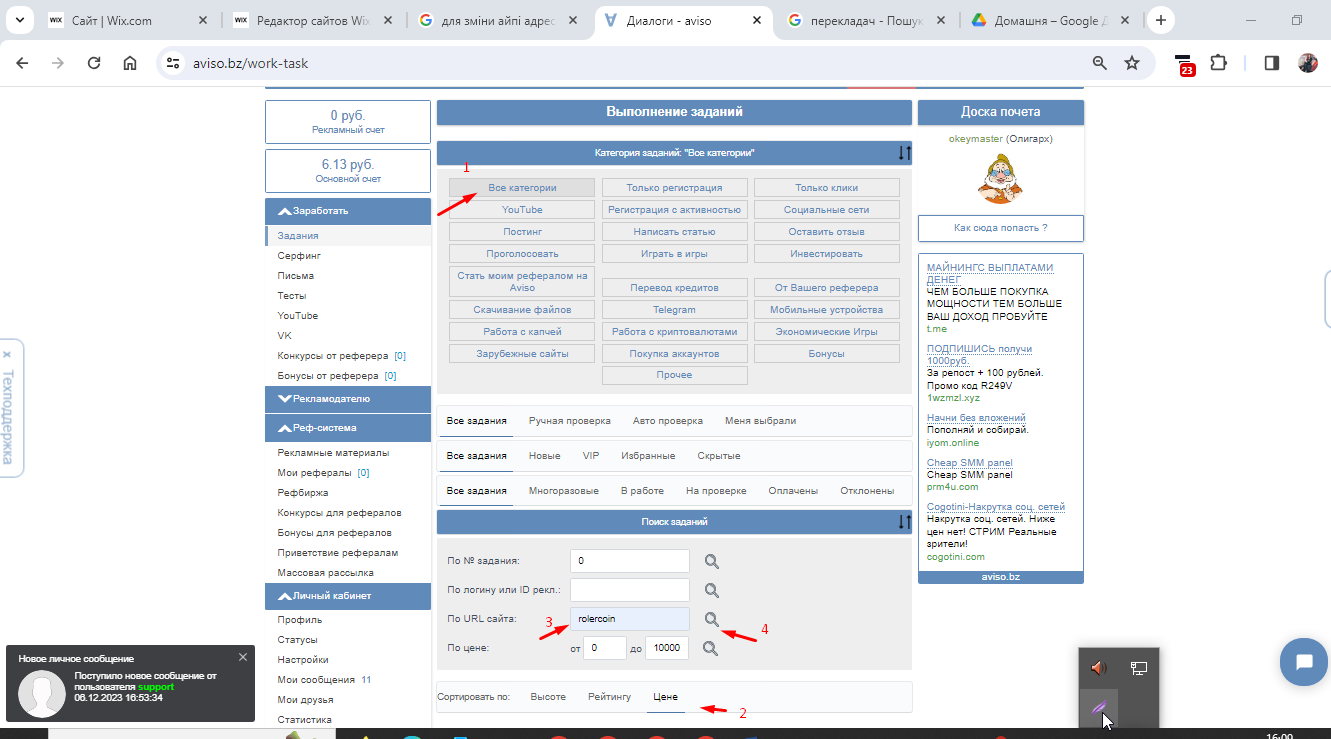Select the Социальные сети category button
The image size is (1331, 739).
[x=826, y=210]
